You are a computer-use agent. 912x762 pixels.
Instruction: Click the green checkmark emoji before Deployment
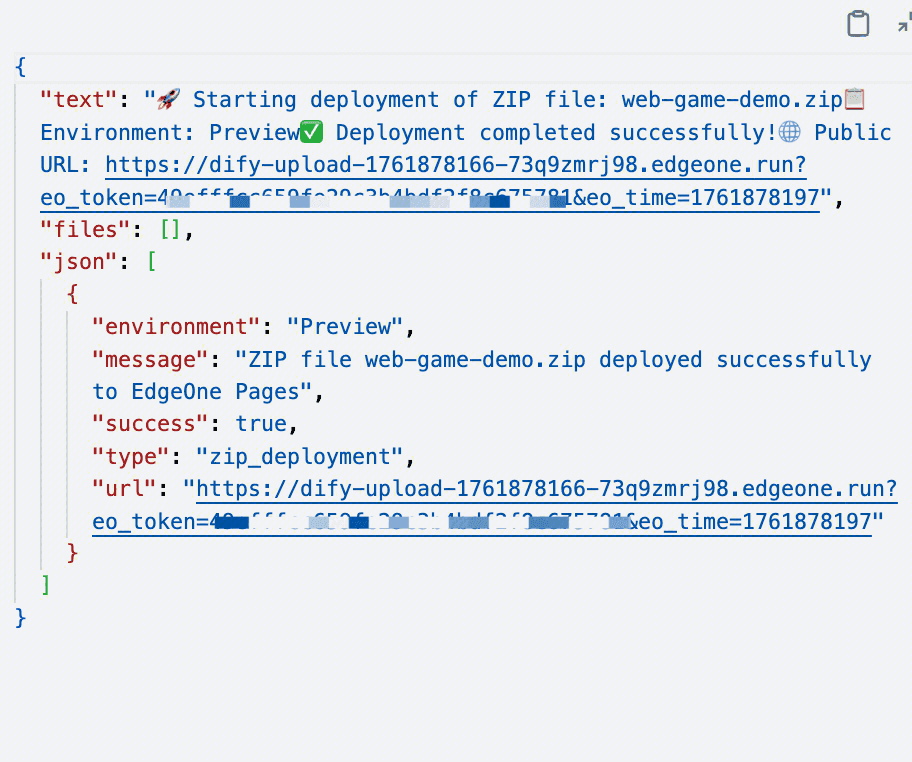(313, 133)
